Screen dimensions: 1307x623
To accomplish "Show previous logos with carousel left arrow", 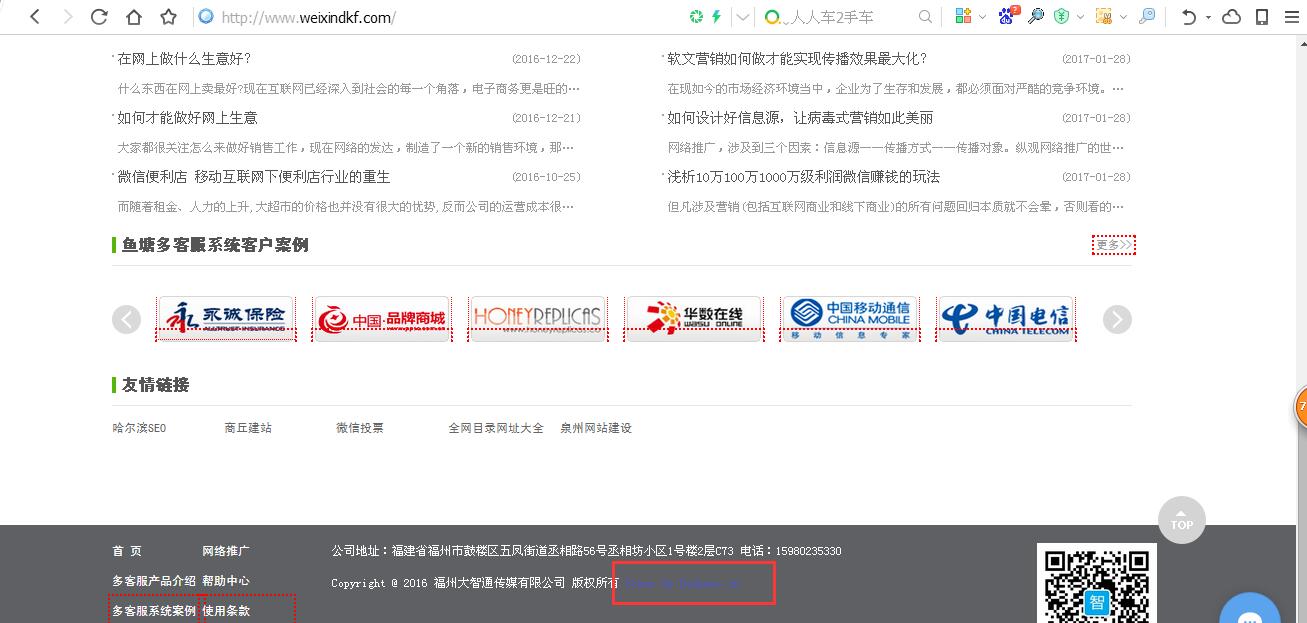I will point(126,319).
